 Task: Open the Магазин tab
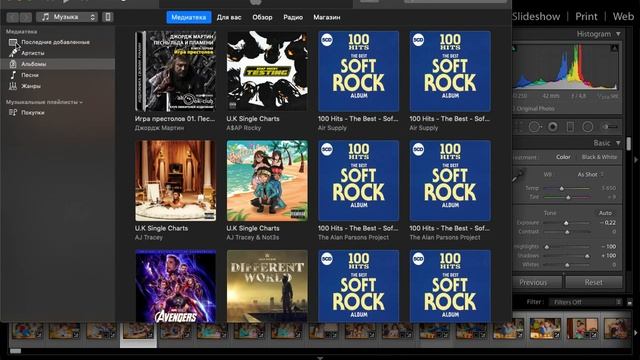(x=327, y=18)
